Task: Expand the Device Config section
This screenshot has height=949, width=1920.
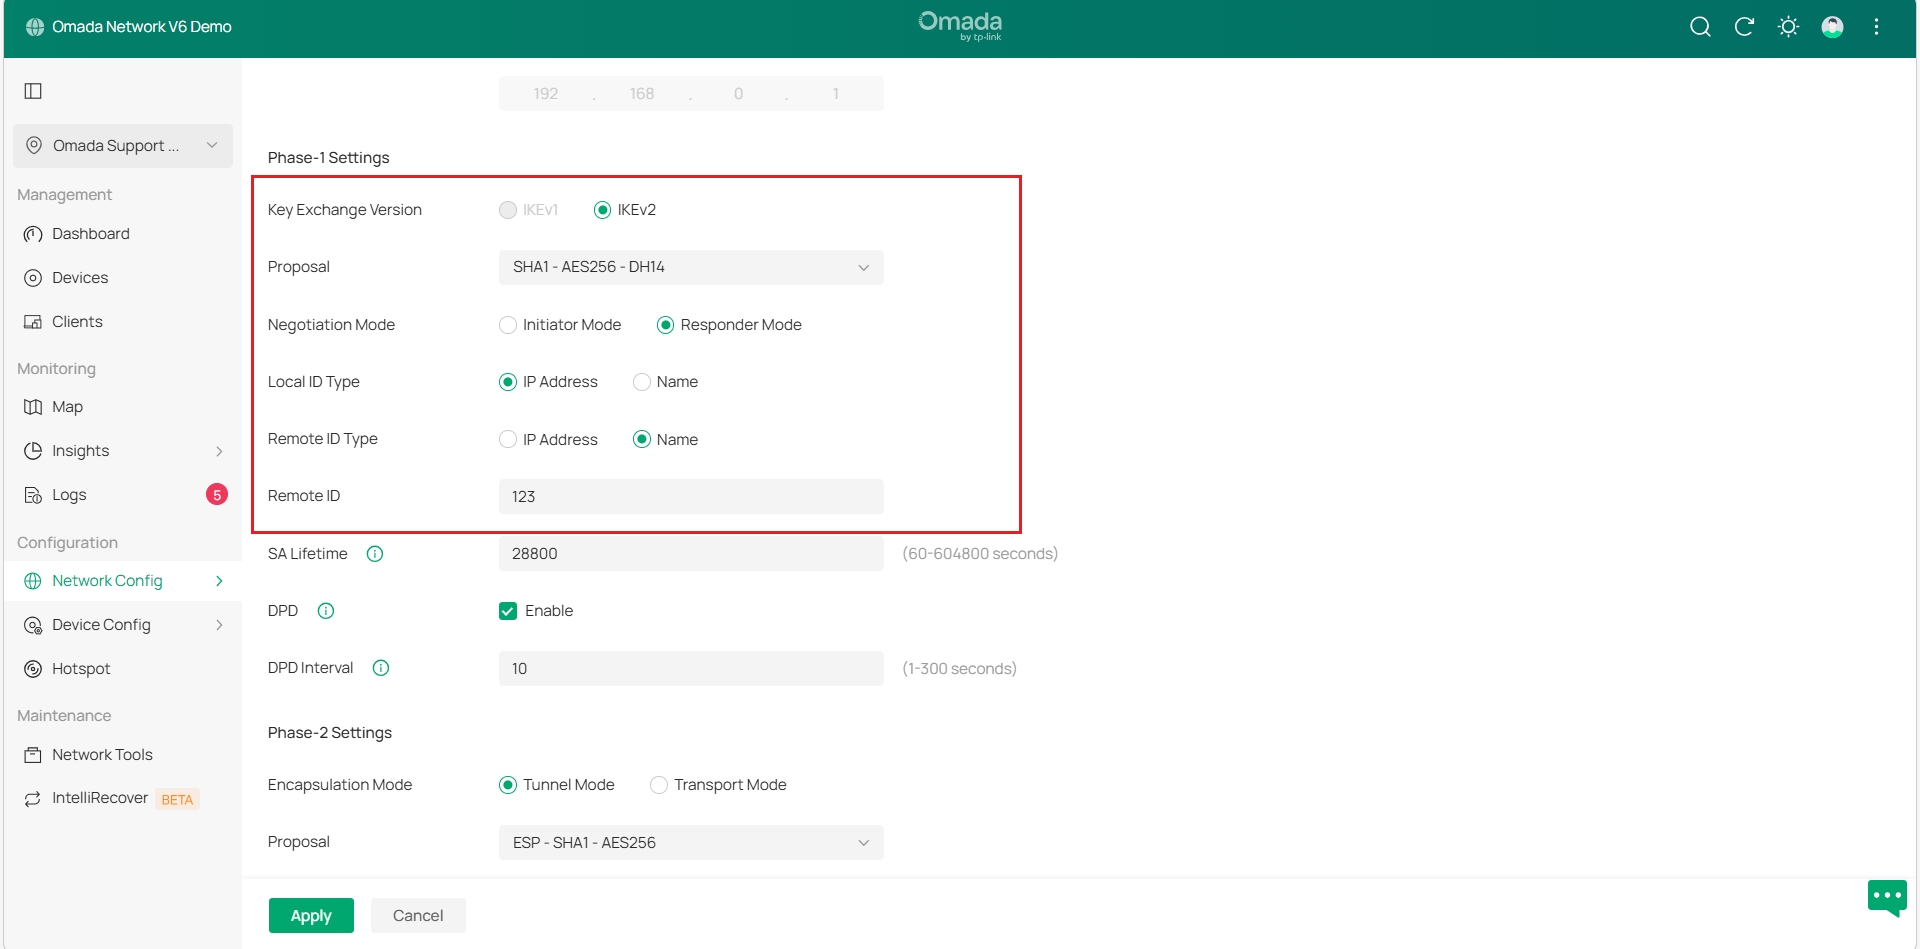Action: (101, 625)
